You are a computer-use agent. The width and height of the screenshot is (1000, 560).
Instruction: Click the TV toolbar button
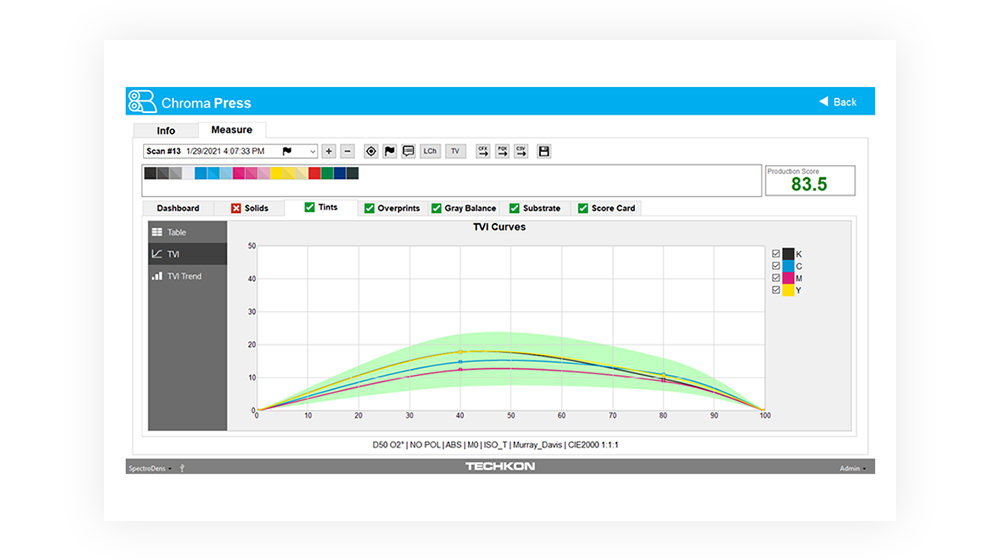tap(455, 151)
